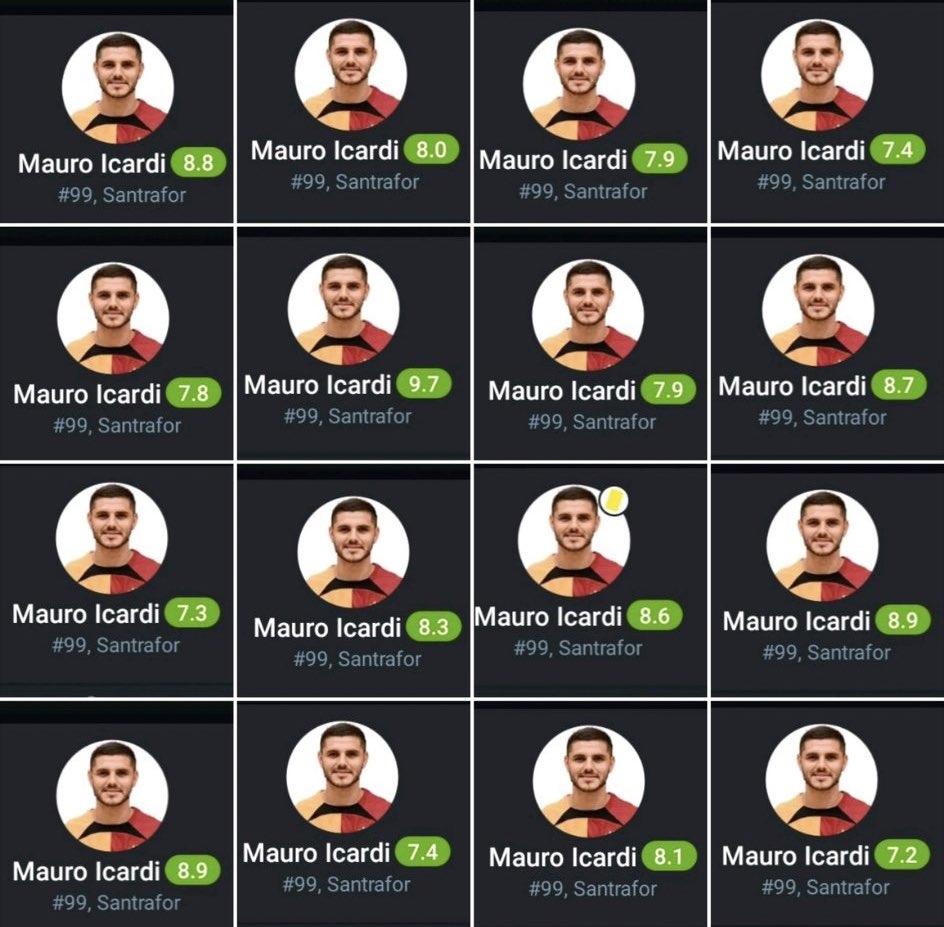Click Mauro Icardi name beside 8.0 rating

[x=325, y=150]
